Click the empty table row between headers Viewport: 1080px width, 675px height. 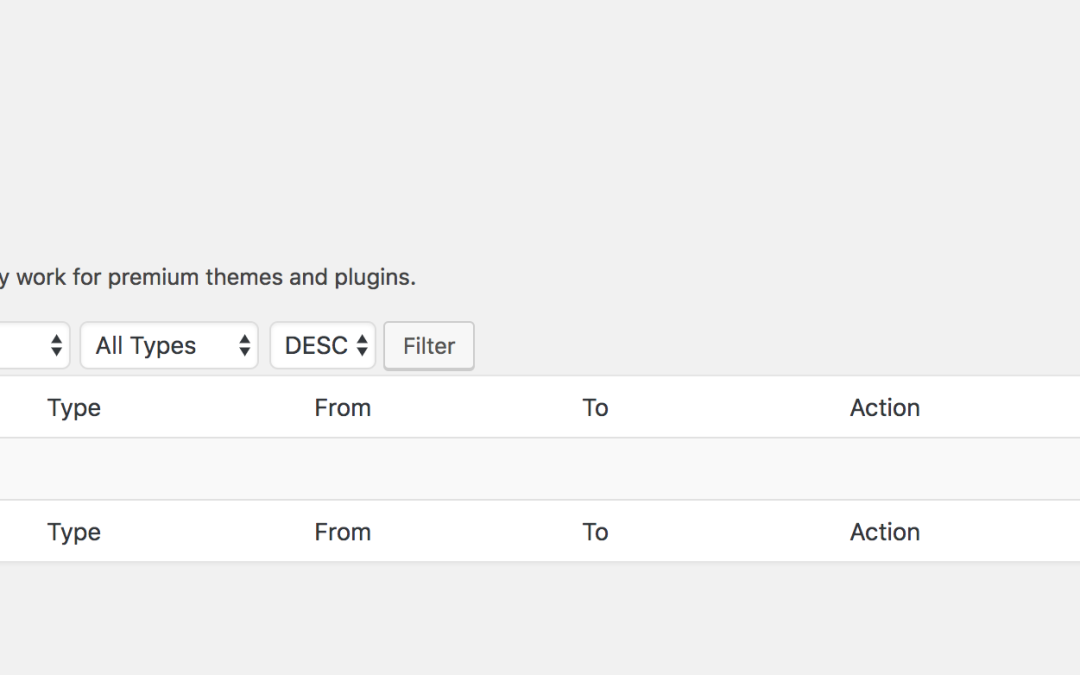540,469
